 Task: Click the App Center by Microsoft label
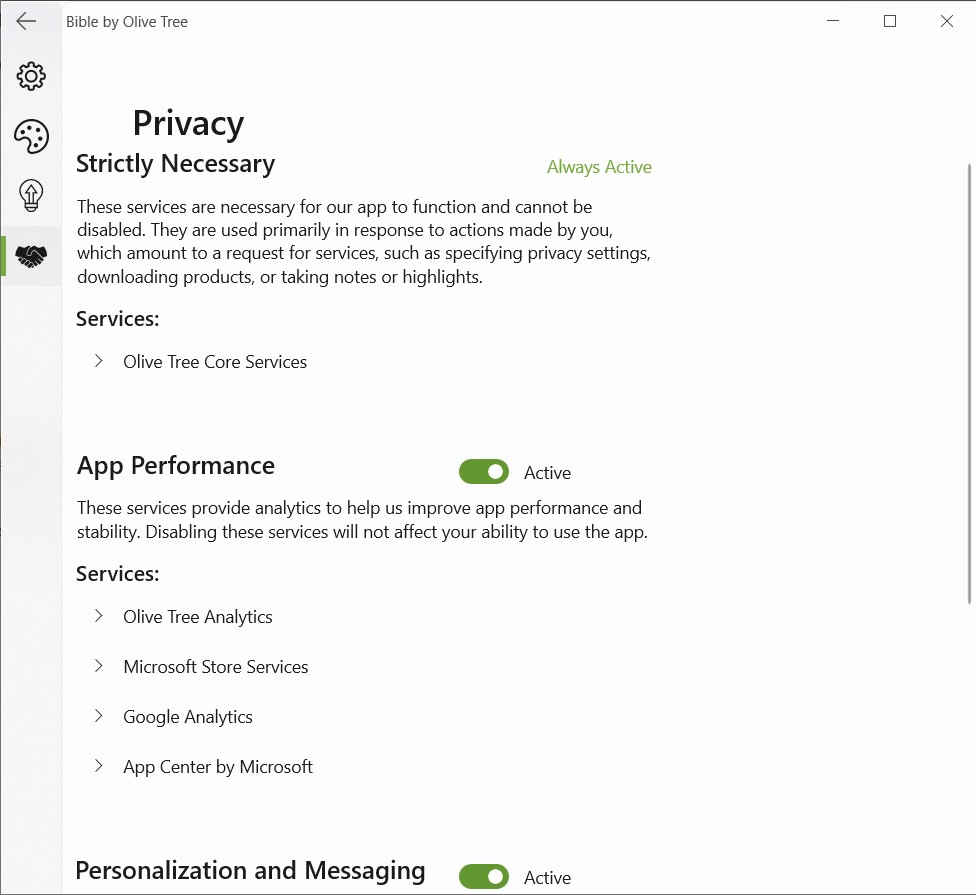click(218, 767)
